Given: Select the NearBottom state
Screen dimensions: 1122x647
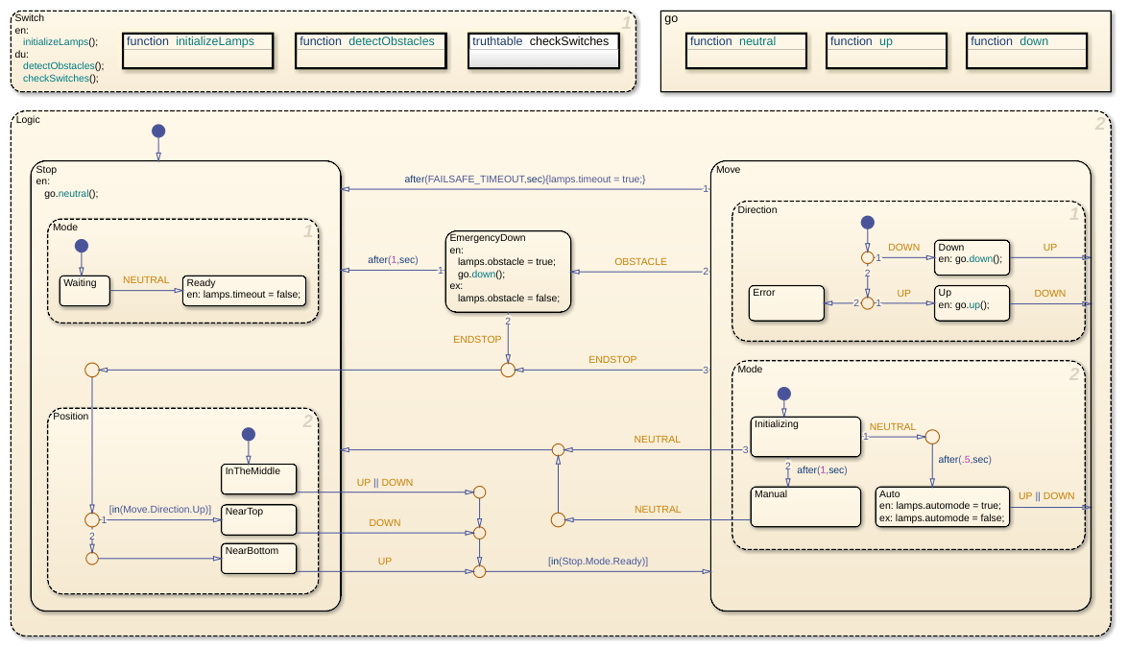Looking at the screenshot, I should [259, 558].
